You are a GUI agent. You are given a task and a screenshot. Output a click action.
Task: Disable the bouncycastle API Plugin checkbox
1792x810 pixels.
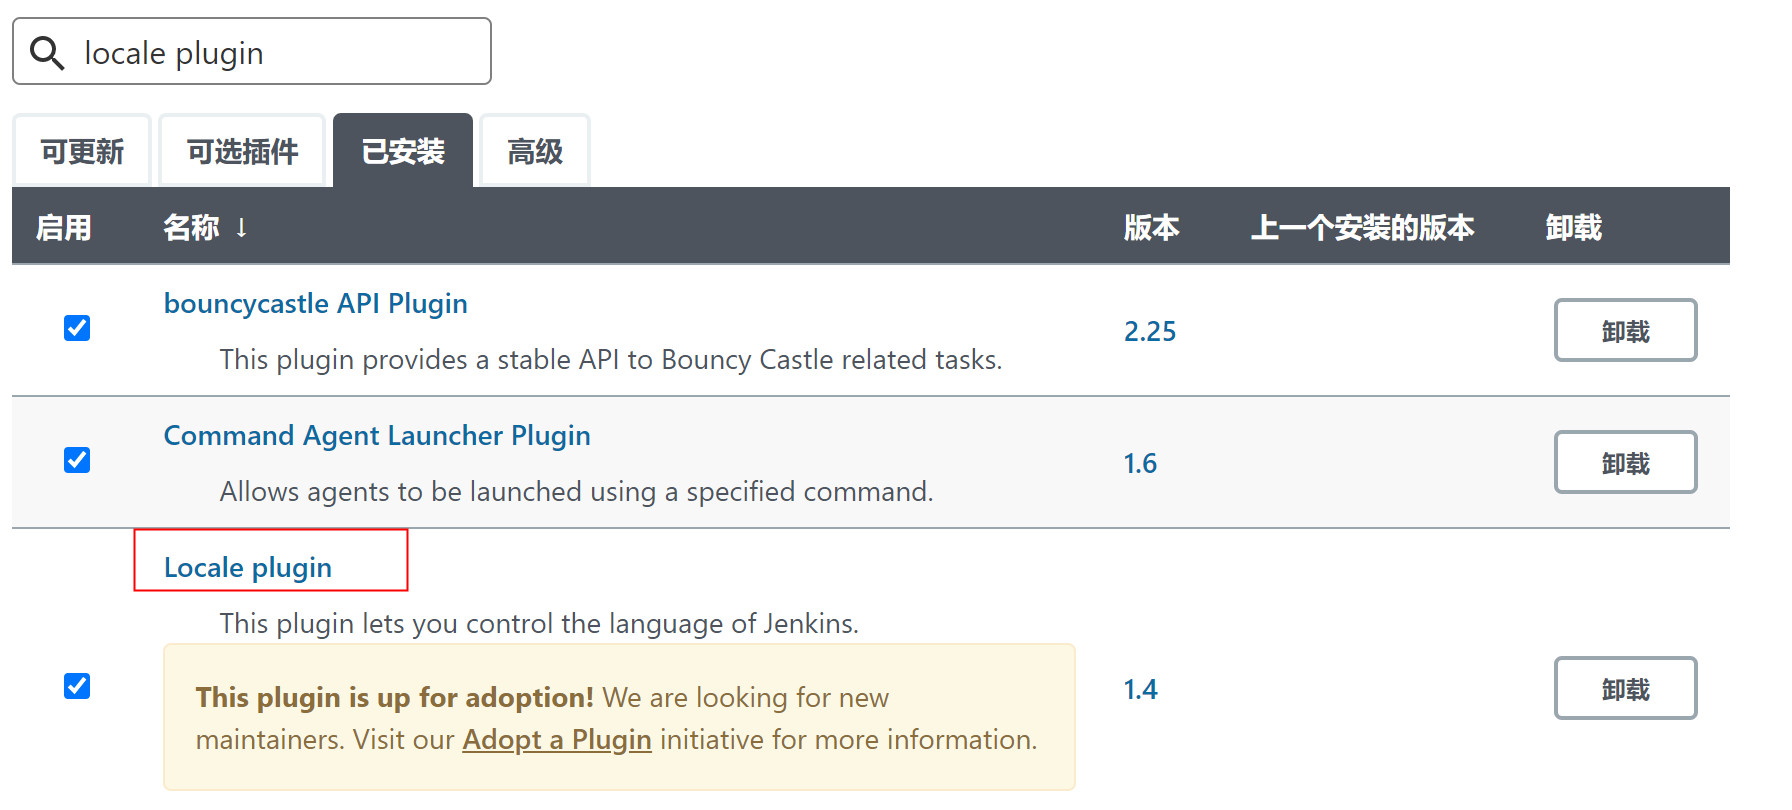[77, 328]
